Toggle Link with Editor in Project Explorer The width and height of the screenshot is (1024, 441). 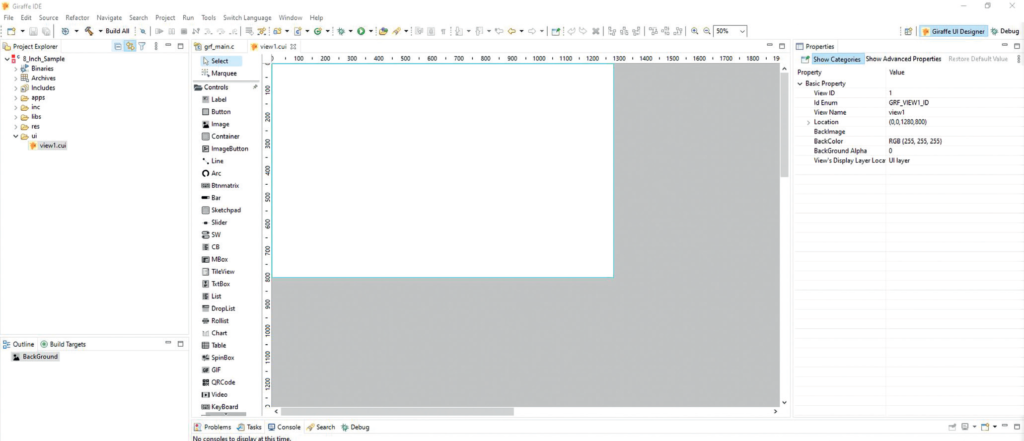coord(130,46)
